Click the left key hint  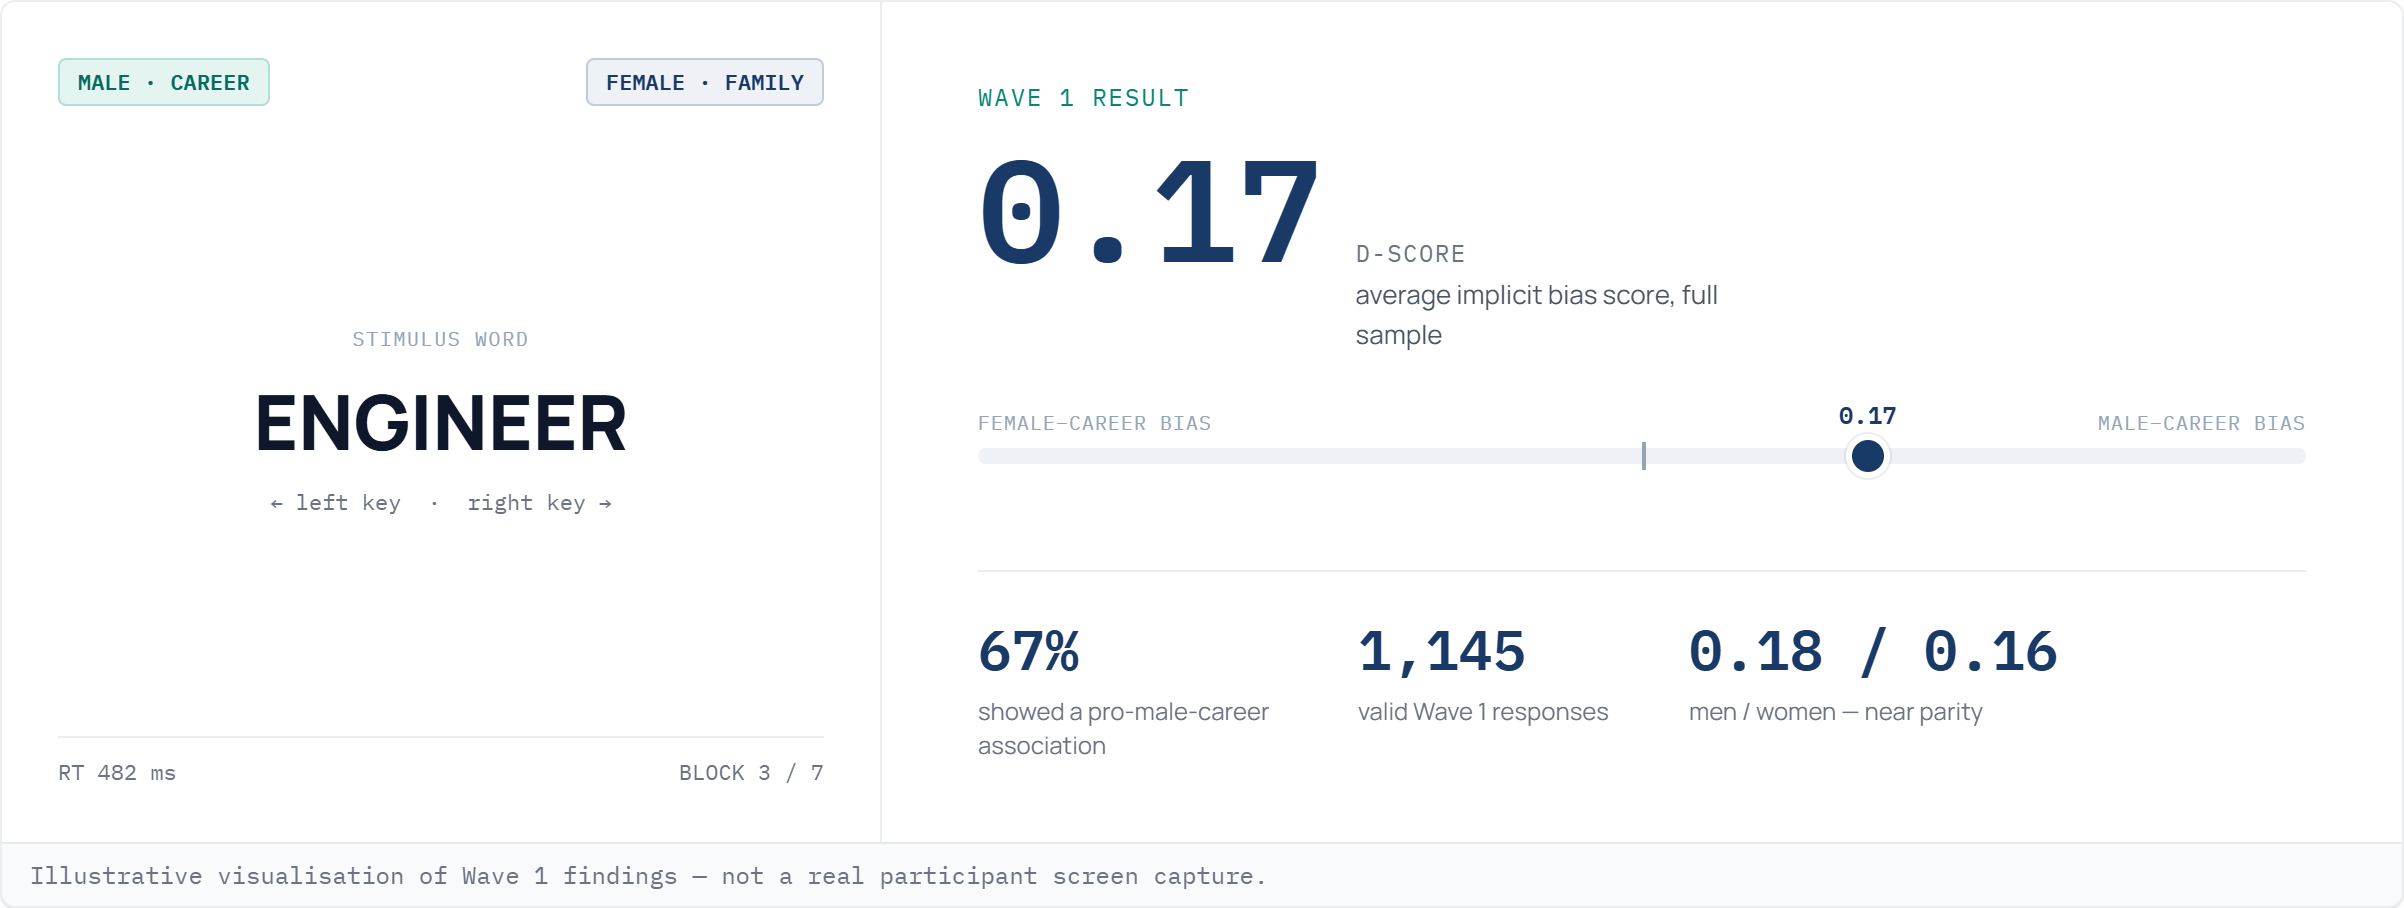(x=336, y=503)
